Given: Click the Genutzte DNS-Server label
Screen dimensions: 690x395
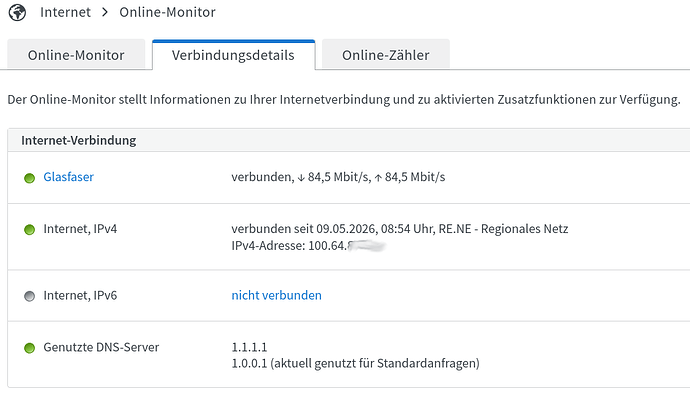Looking at the screenshot, I should pos(101,347).
